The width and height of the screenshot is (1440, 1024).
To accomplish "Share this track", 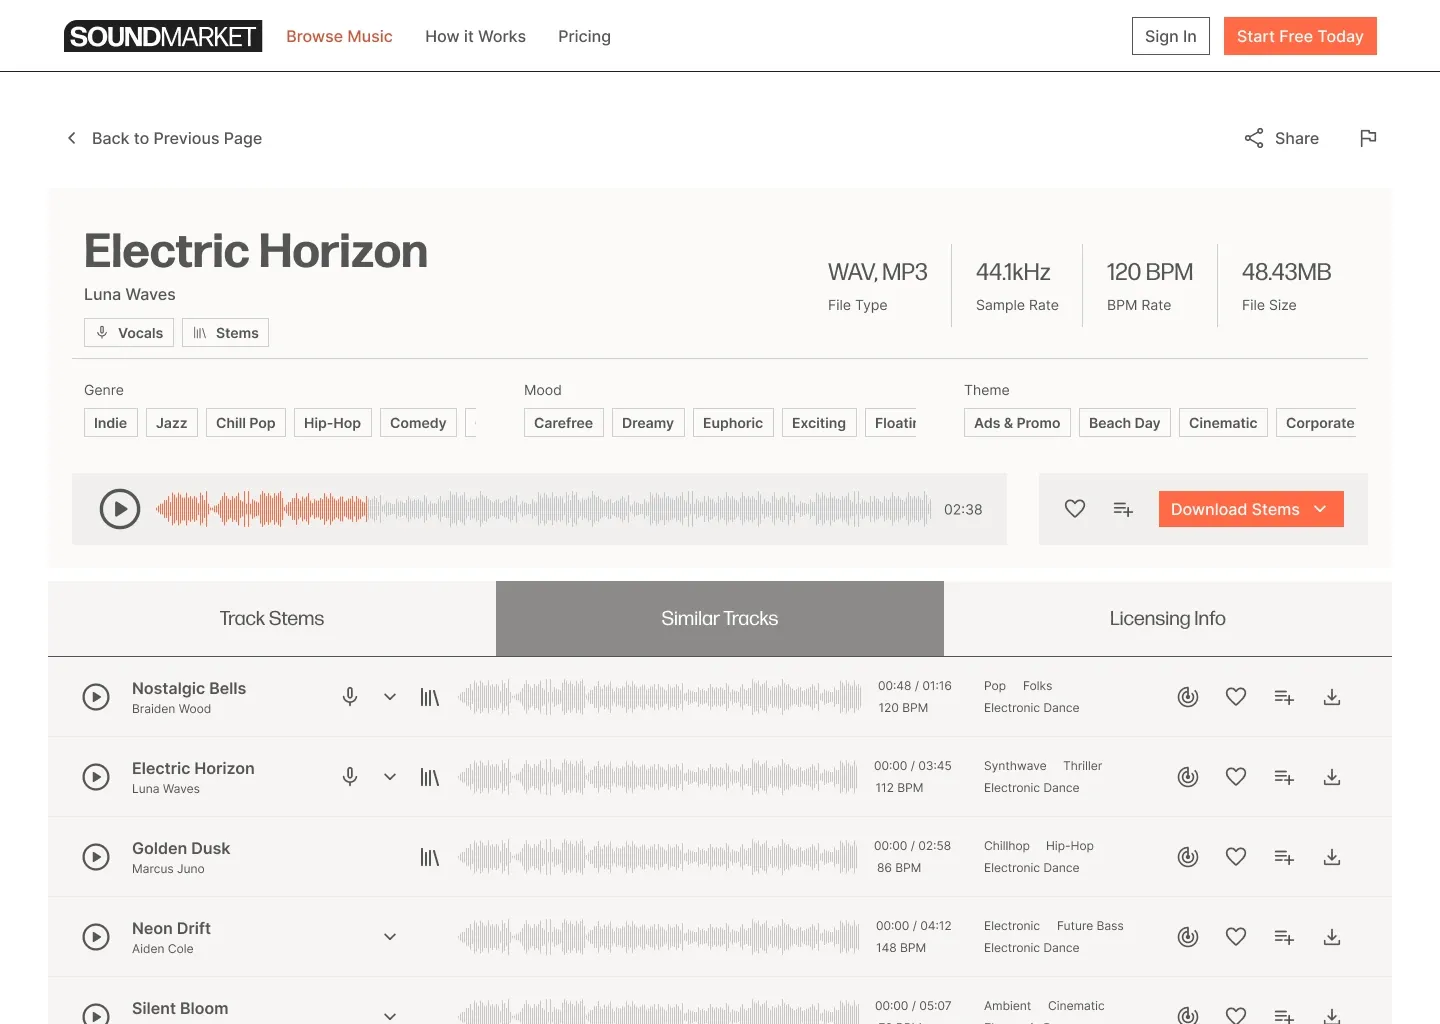I will 1281,138.
